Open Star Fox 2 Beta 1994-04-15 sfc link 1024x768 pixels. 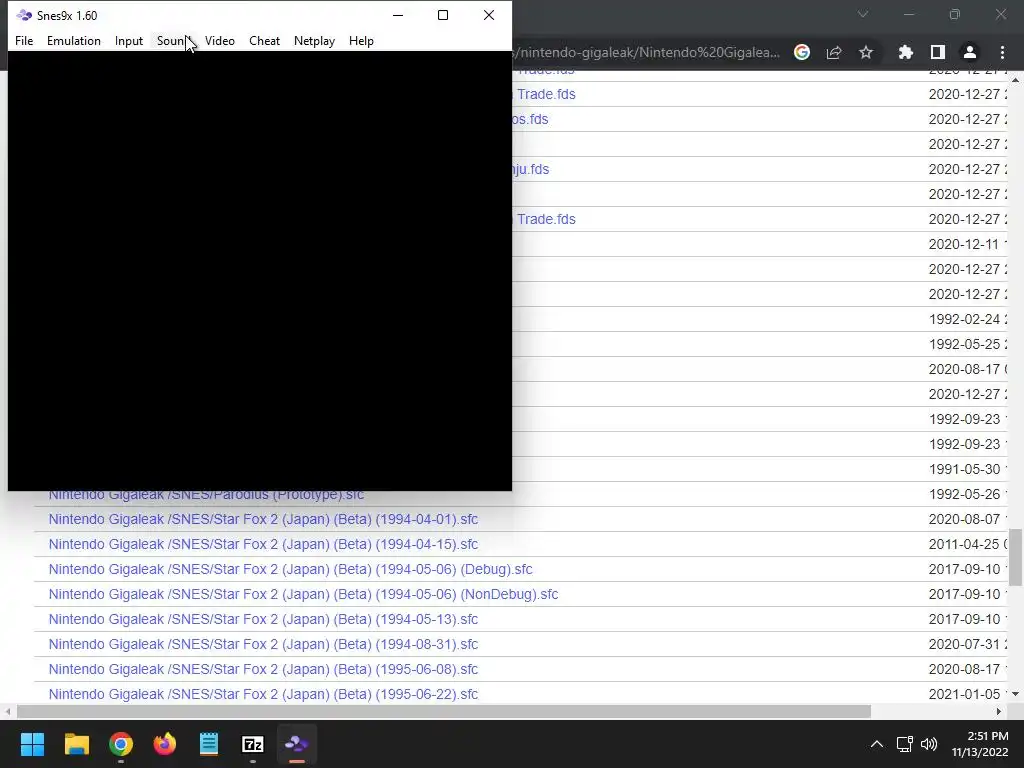263,544
